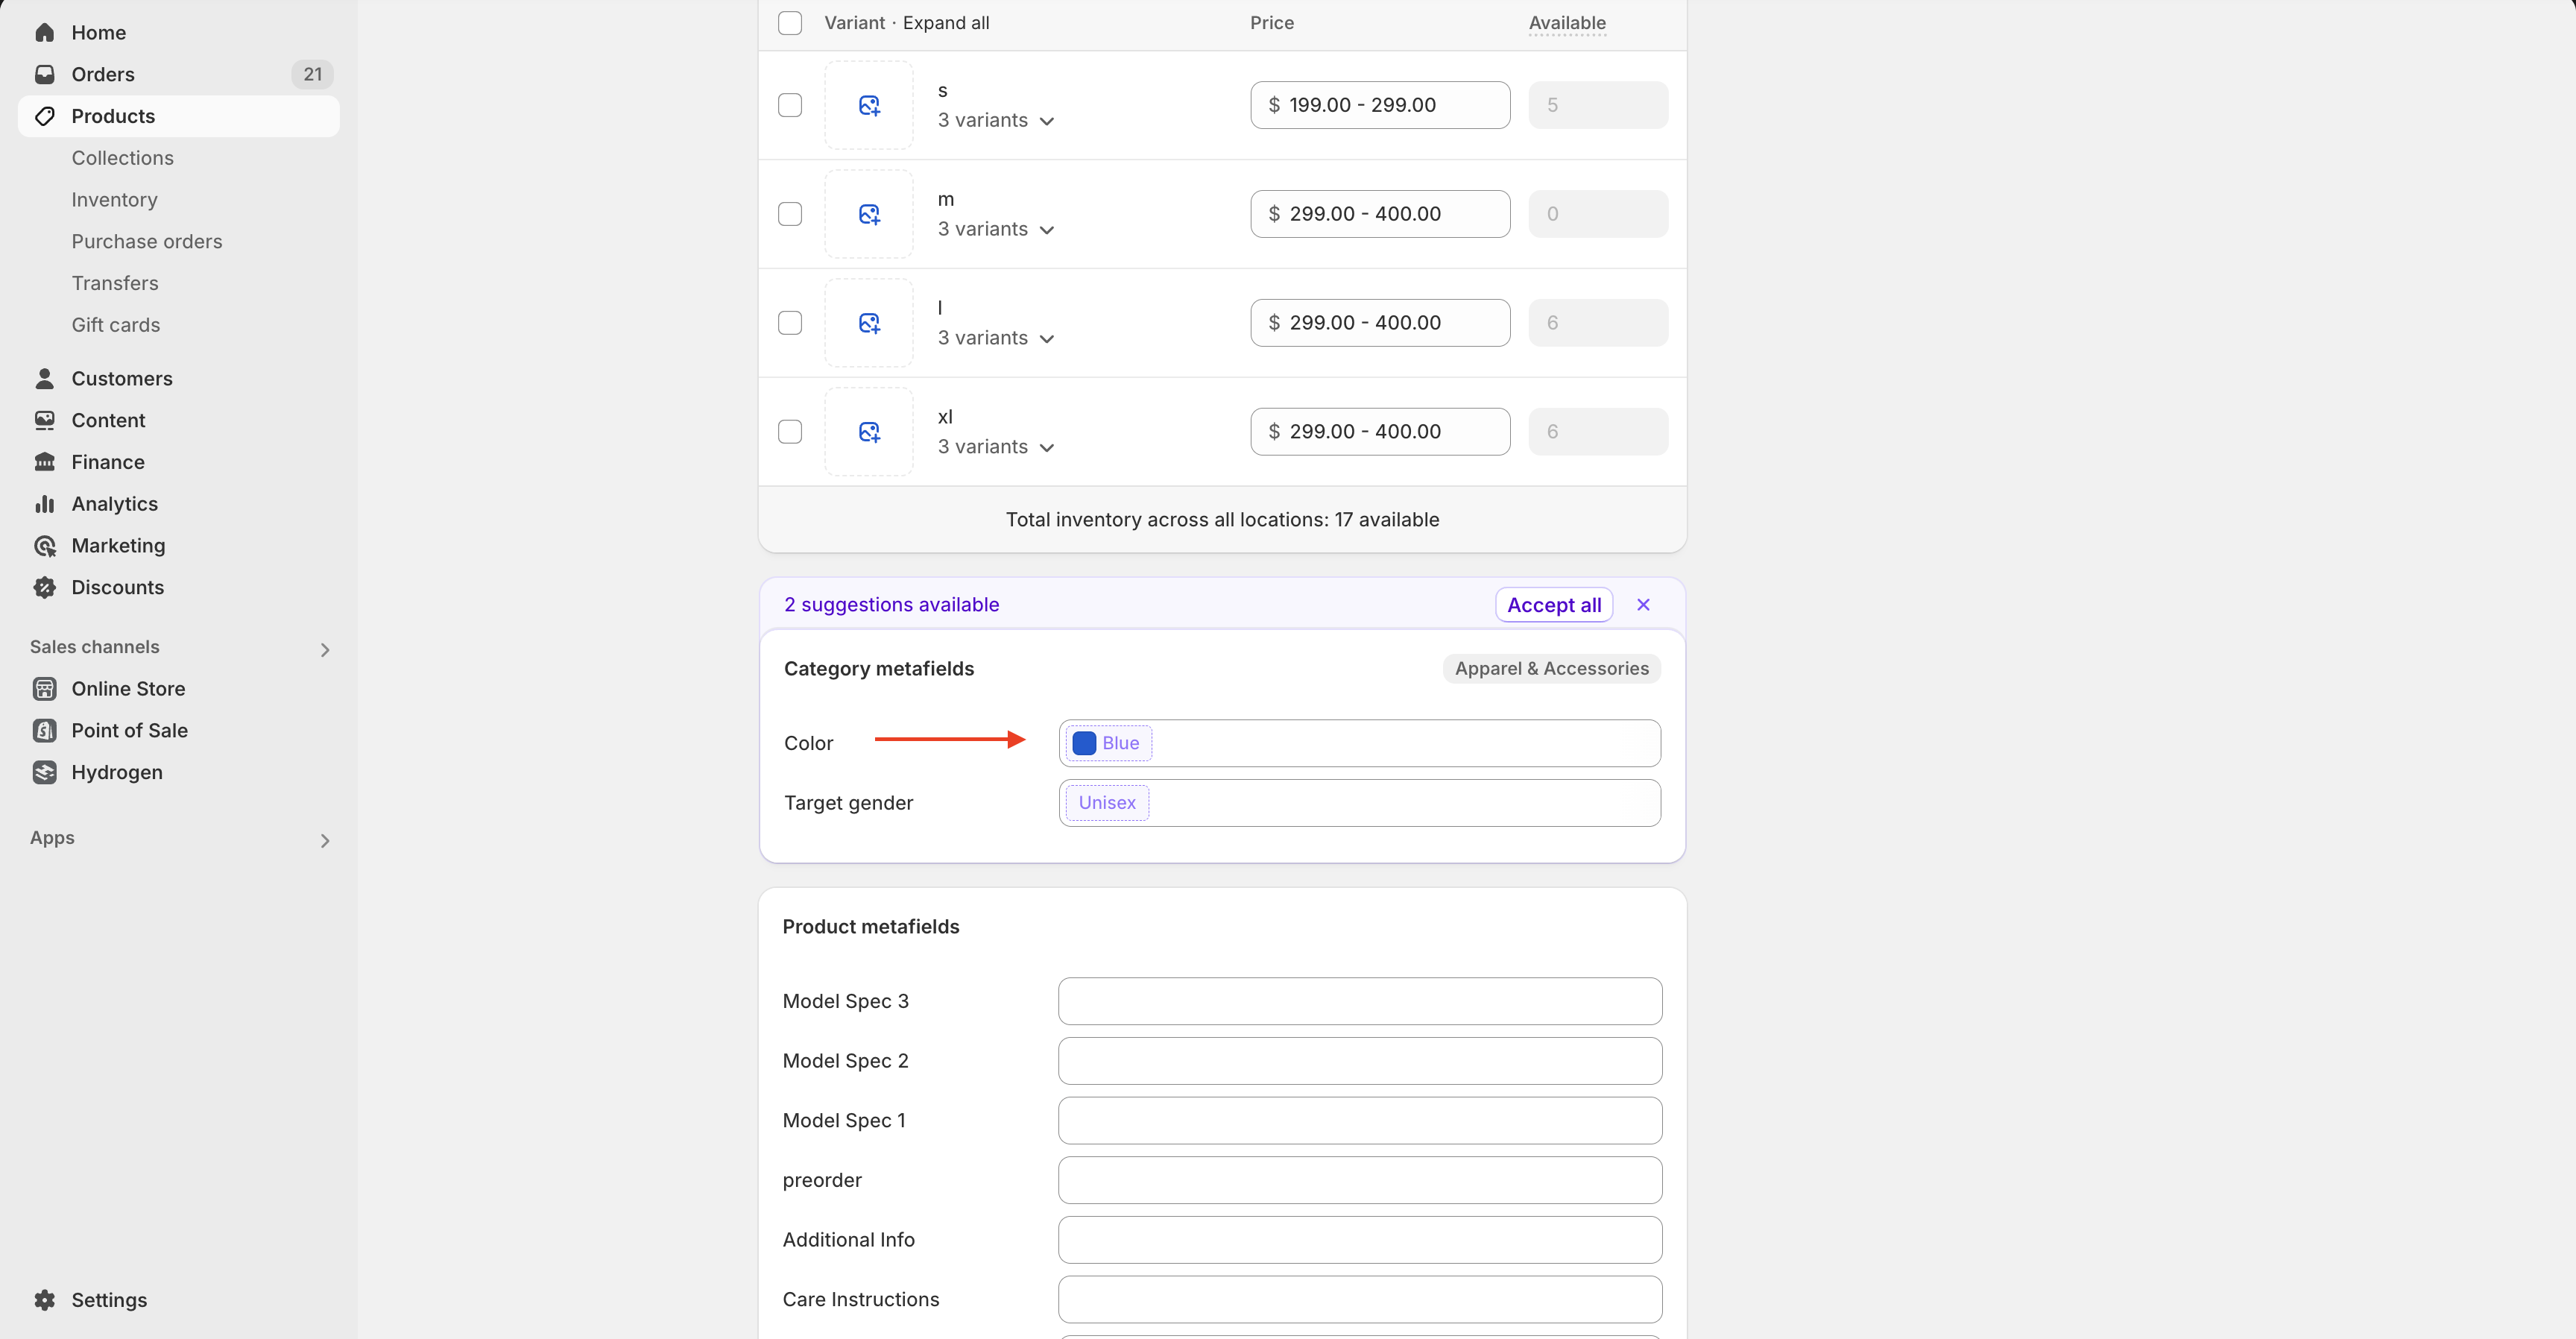Click the Discounts badge icon

click(x=44, y=587)
